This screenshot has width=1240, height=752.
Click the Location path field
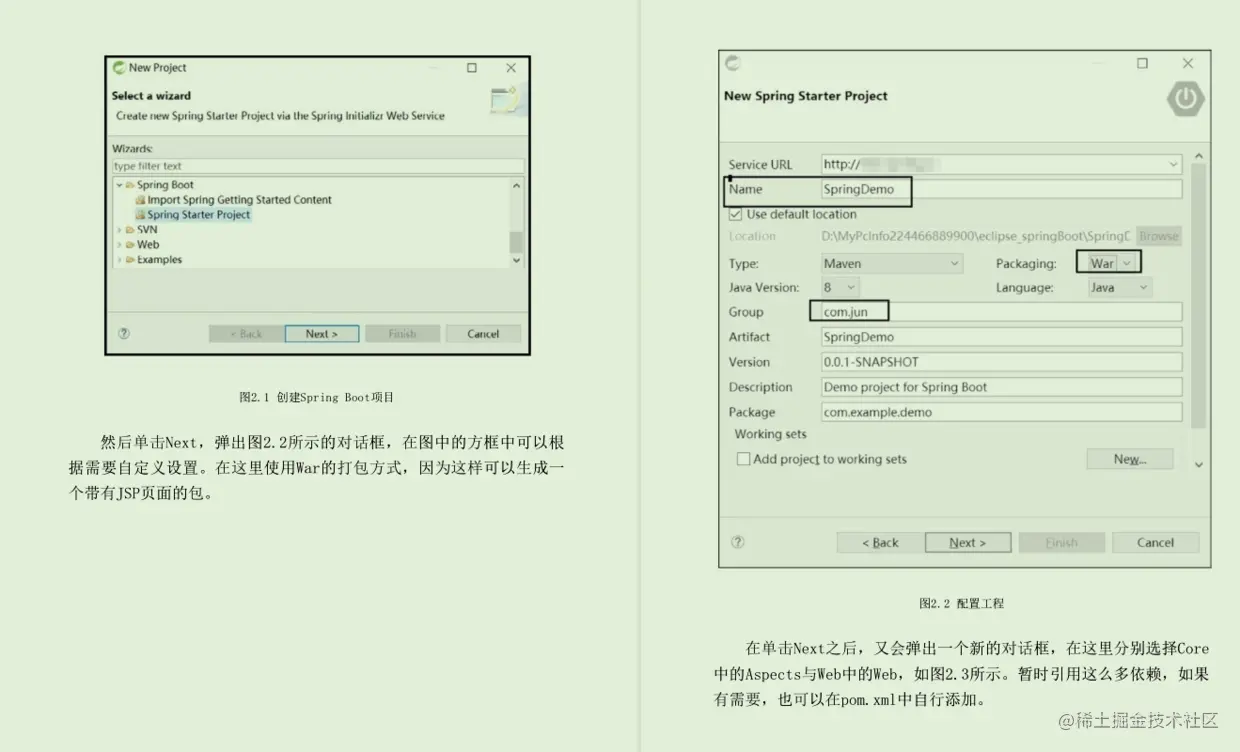pos(976,236)
